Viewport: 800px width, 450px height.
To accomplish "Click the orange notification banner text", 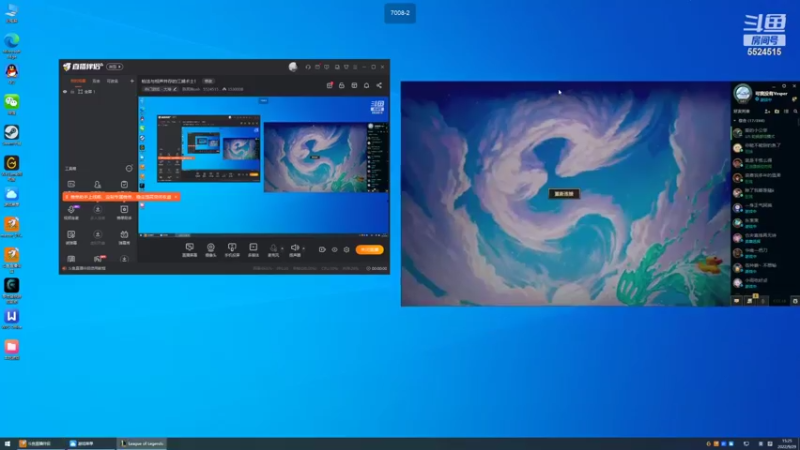I will point(120,197).
